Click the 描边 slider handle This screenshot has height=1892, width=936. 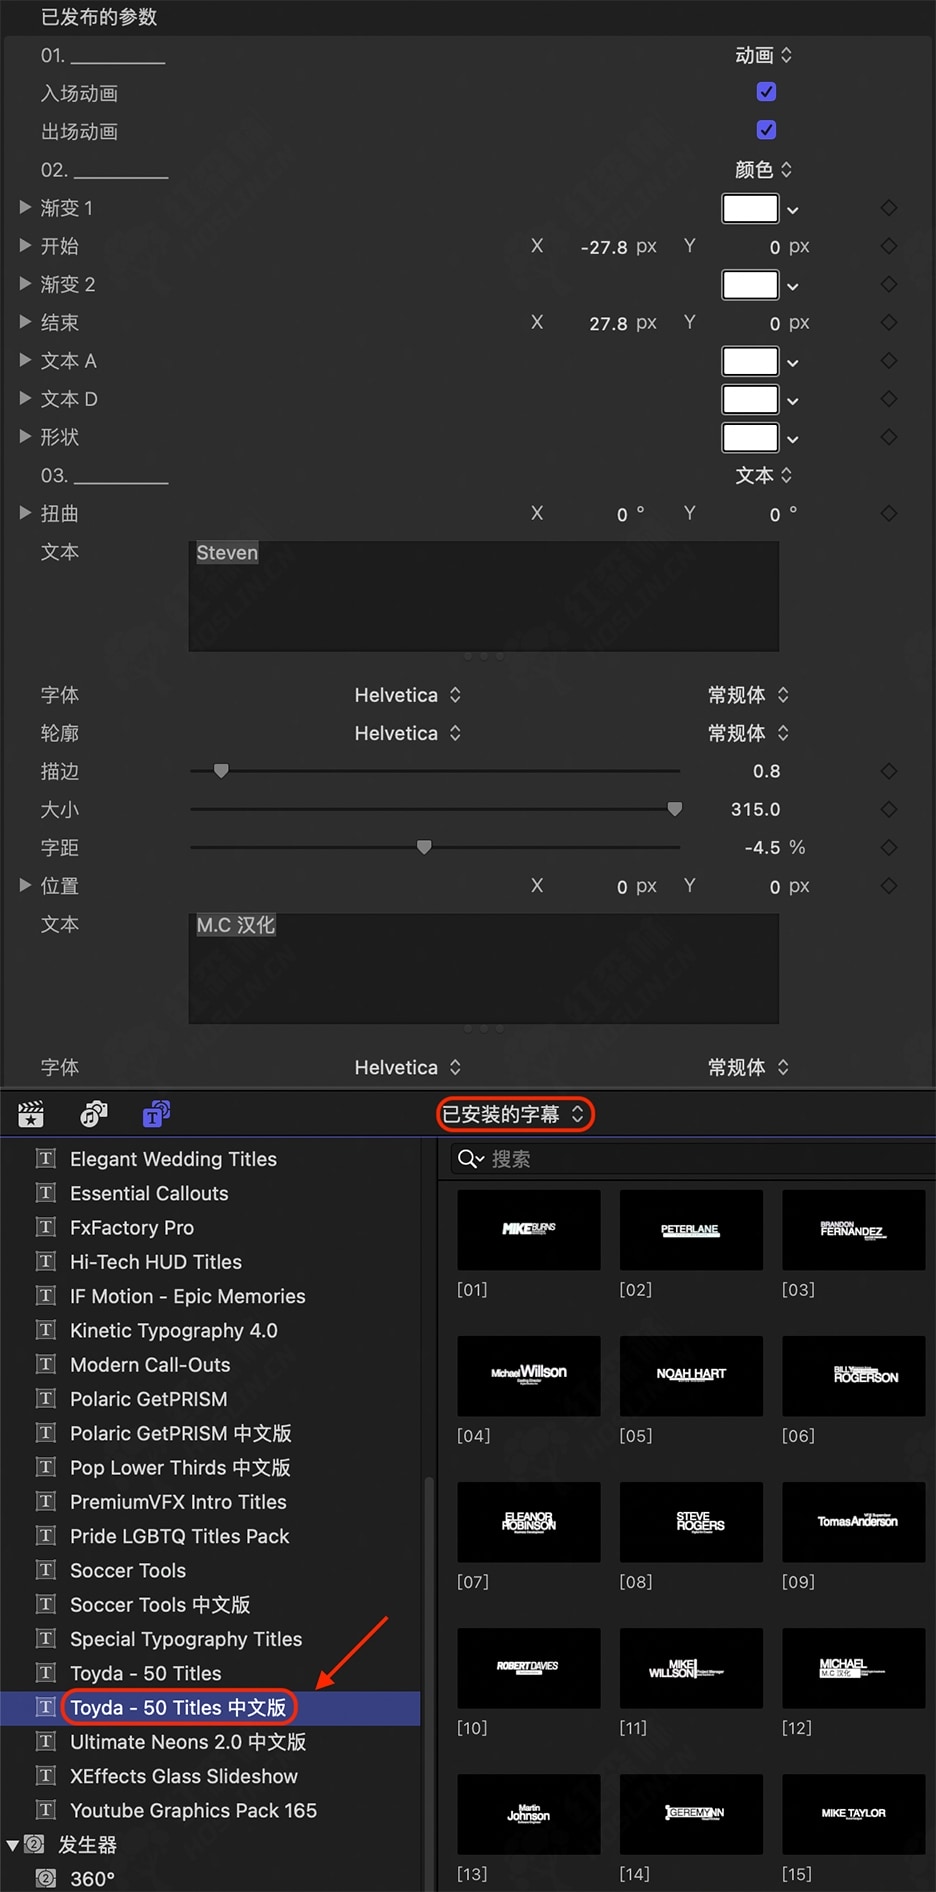point(221,771)
